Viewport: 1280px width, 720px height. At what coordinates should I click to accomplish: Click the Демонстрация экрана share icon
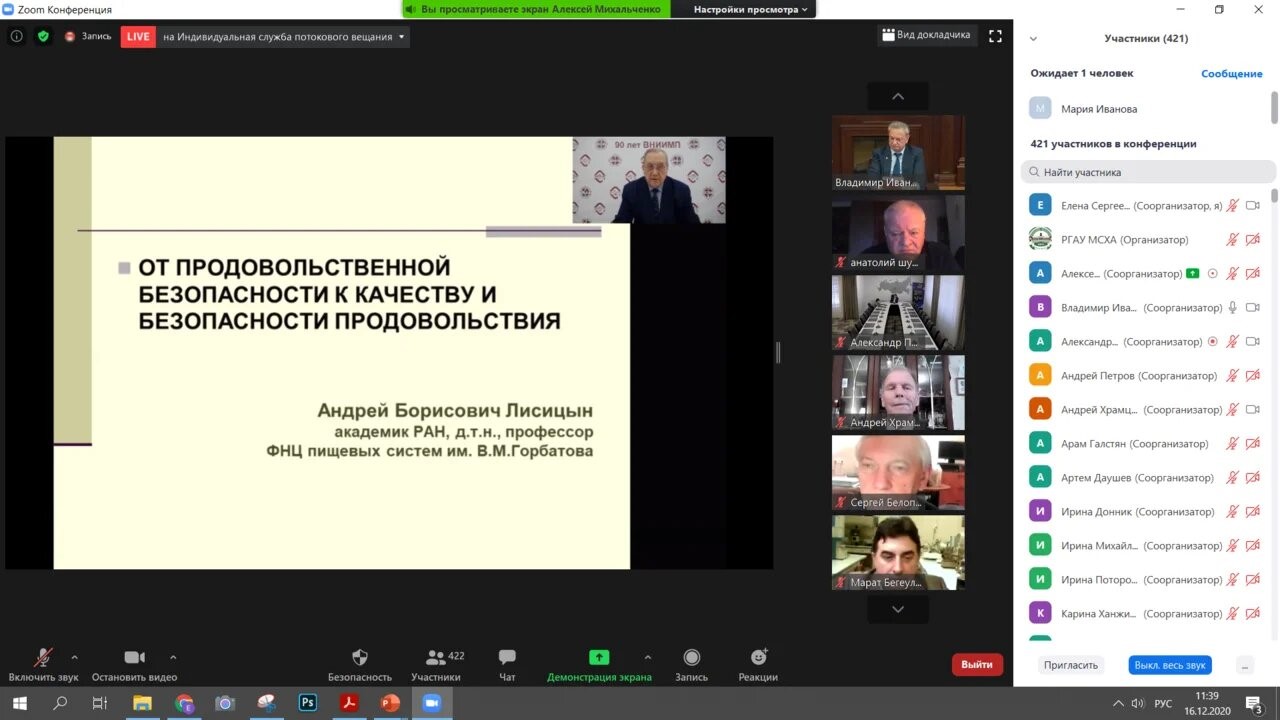point(599,658)
